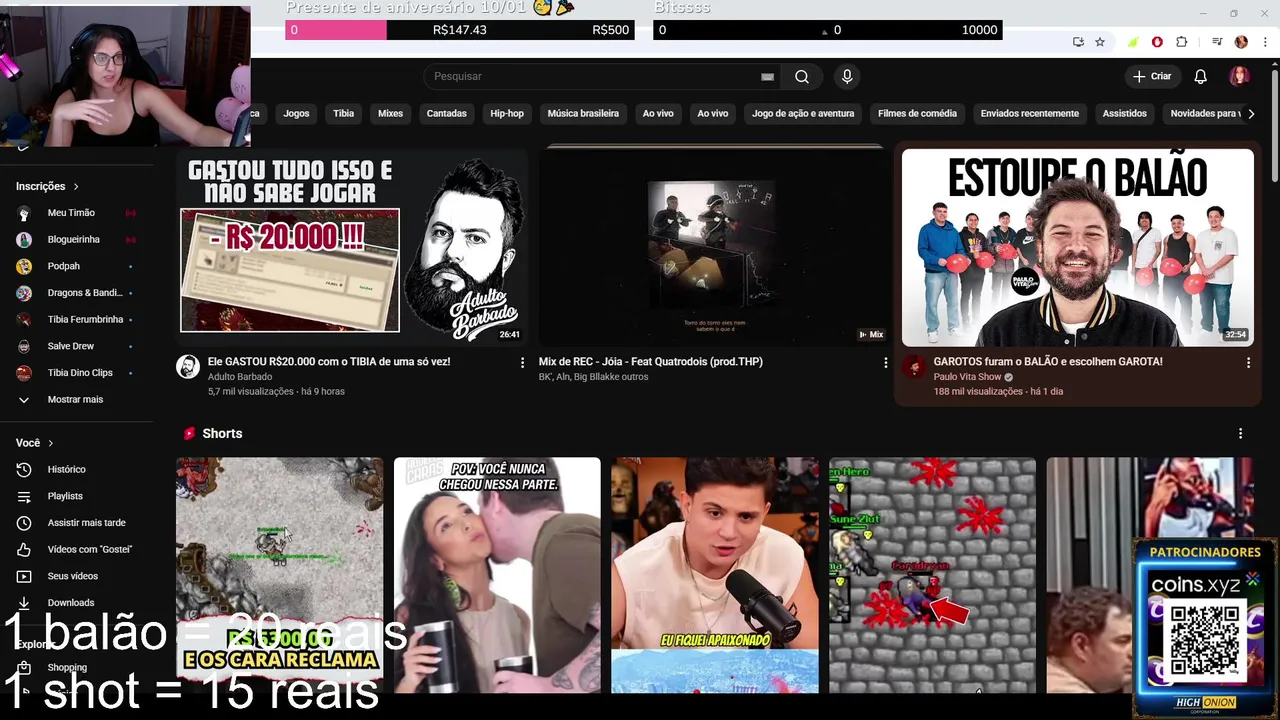Expand Mostrar mais subscriptions
This screenshot has width=1280, height=720.
tap(76, 399)
